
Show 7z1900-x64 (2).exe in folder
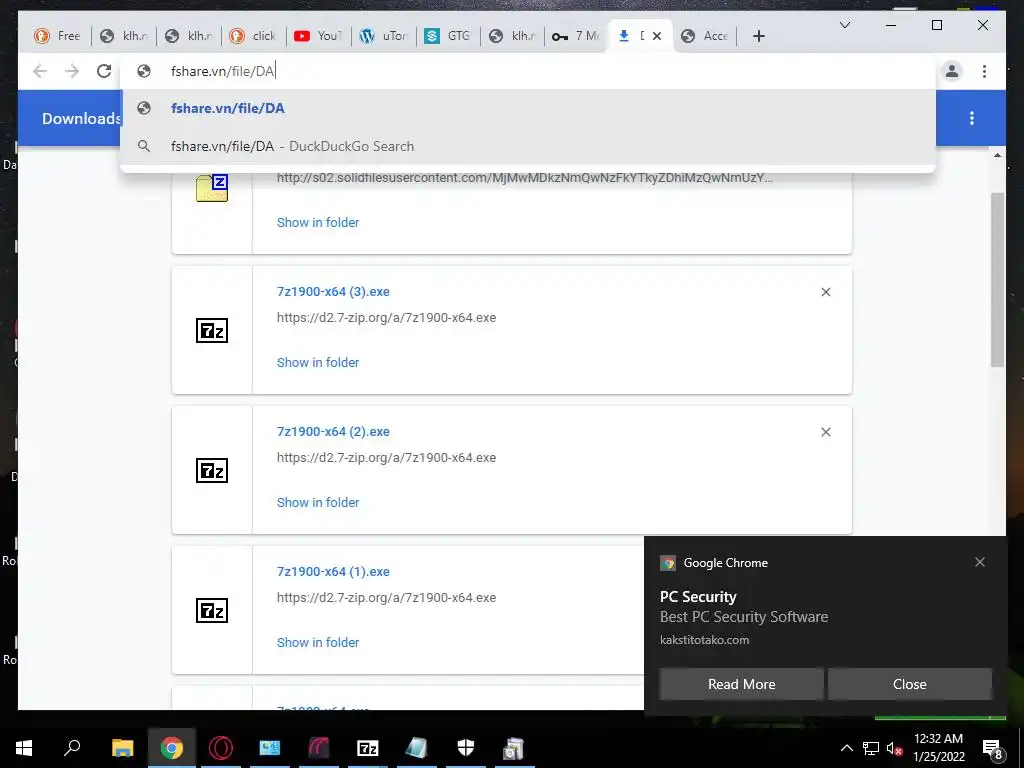pyautogui.click(x=318, y=502)
